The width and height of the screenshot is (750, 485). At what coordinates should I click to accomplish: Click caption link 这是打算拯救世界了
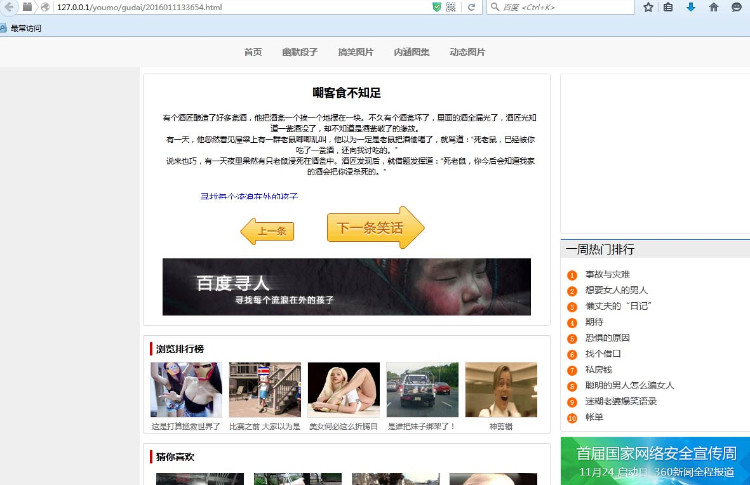coord(186,426)
